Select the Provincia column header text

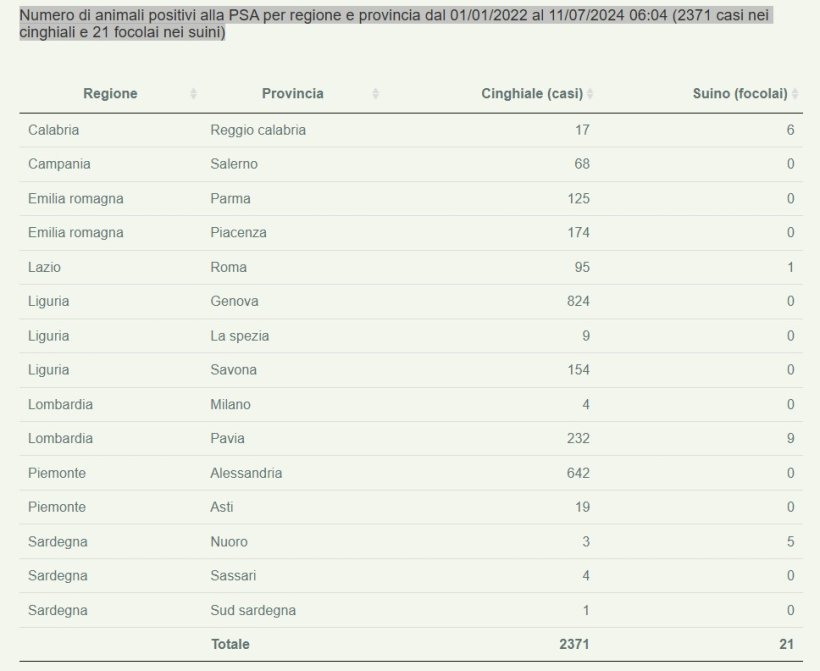[x=292, y=94]
